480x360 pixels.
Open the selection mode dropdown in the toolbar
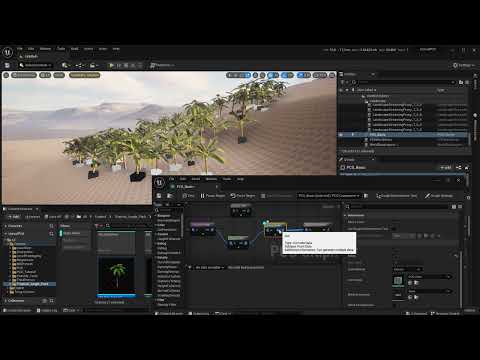click(x=35, y=65)
